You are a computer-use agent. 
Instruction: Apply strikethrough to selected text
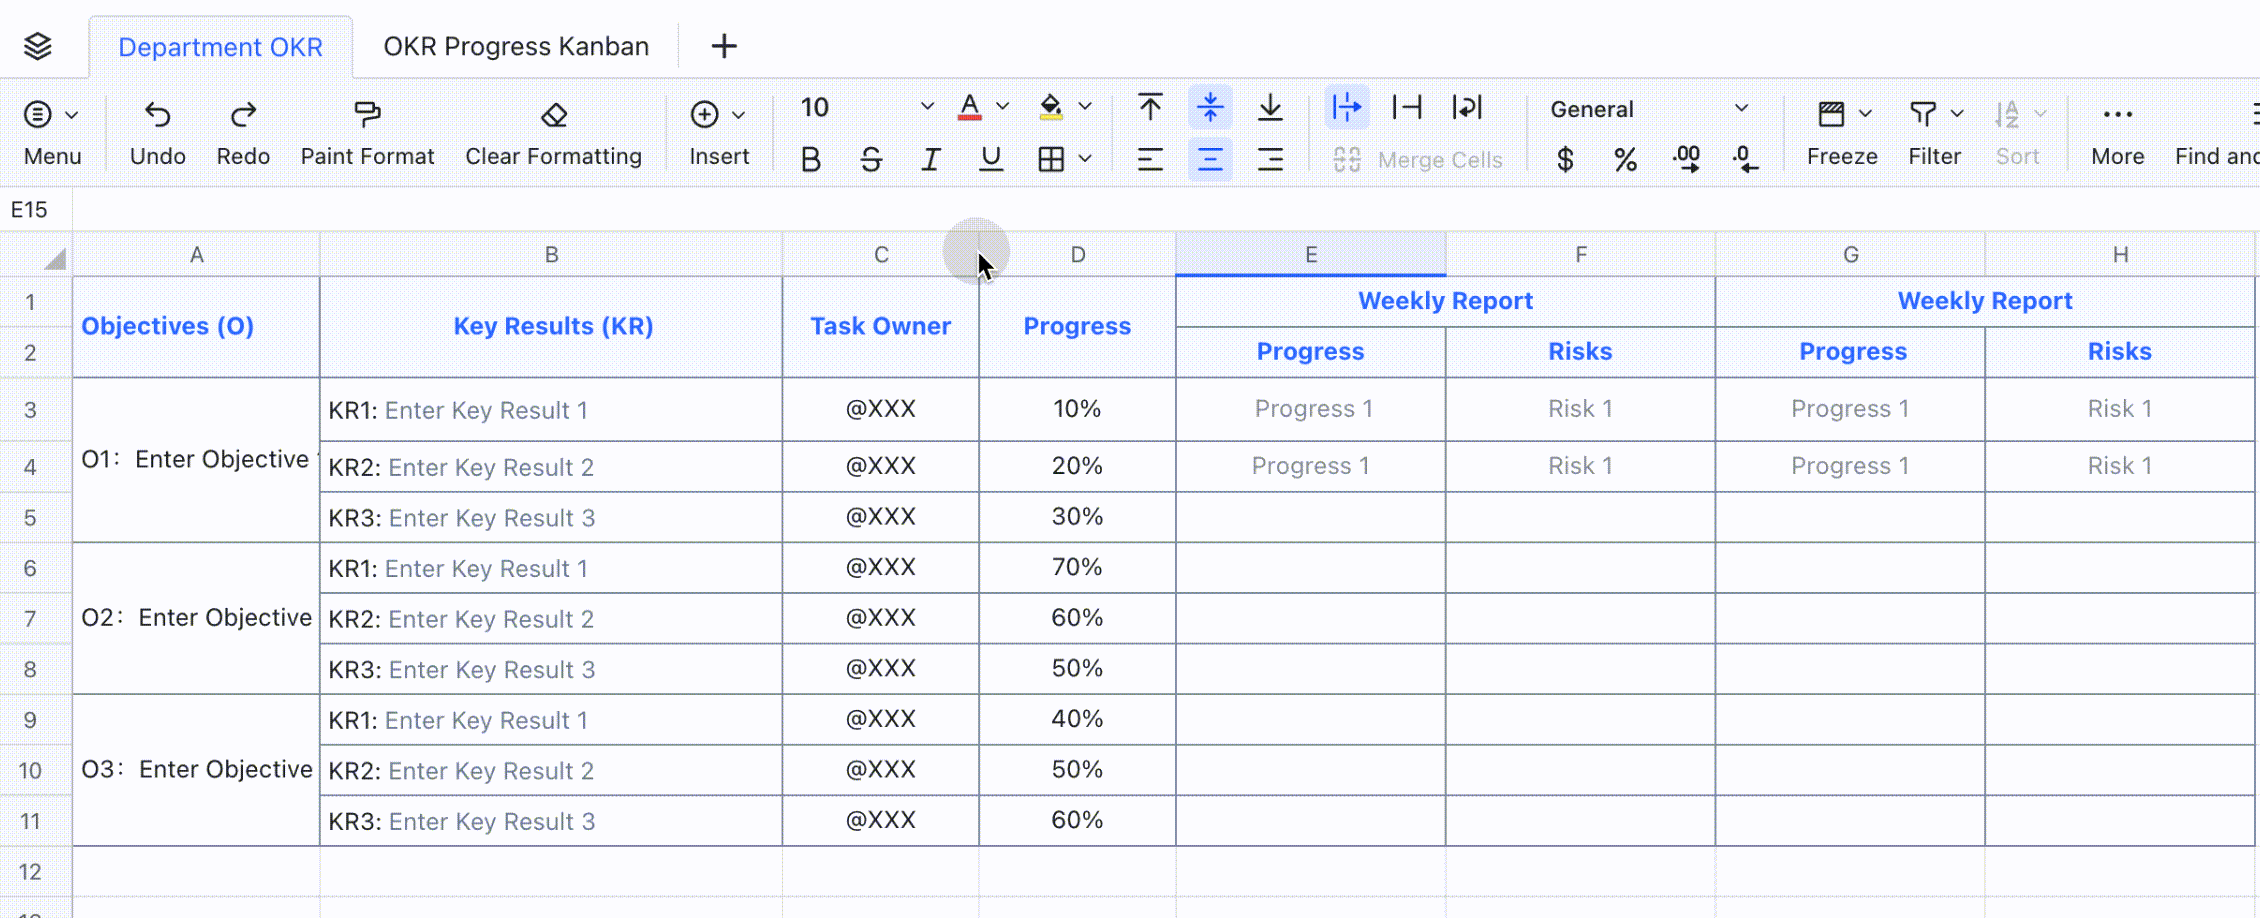click(870, 158)
